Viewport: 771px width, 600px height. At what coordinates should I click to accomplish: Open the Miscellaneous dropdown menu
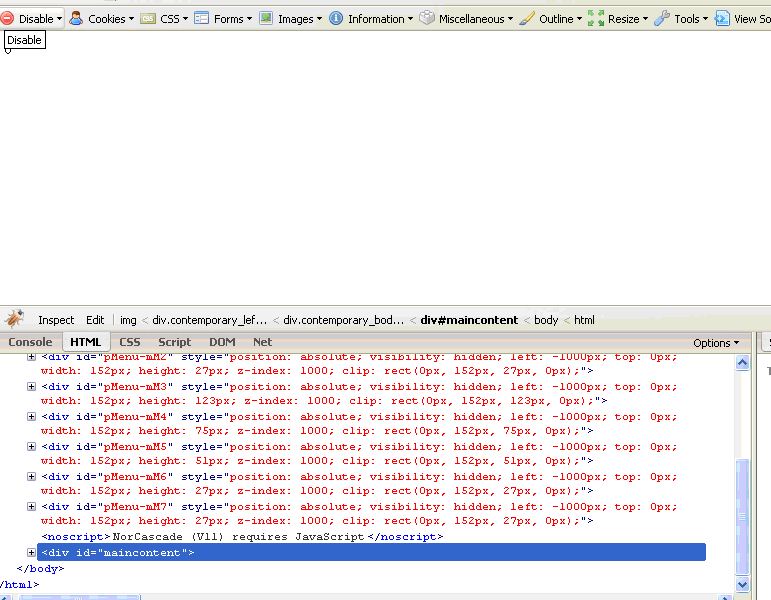(x=472, y=18)
